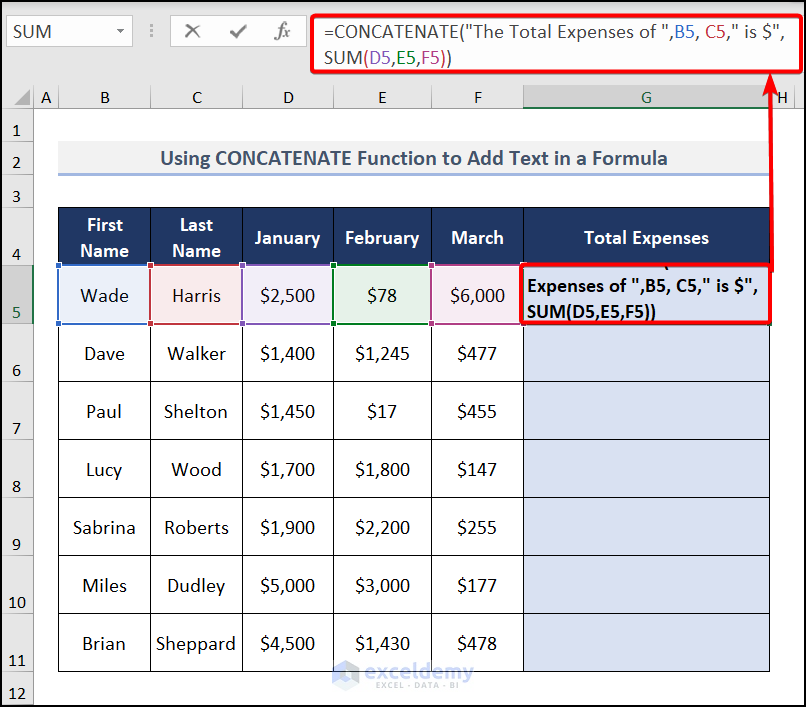
Task: Select row 8 header
Action: (x=16, y=470)
